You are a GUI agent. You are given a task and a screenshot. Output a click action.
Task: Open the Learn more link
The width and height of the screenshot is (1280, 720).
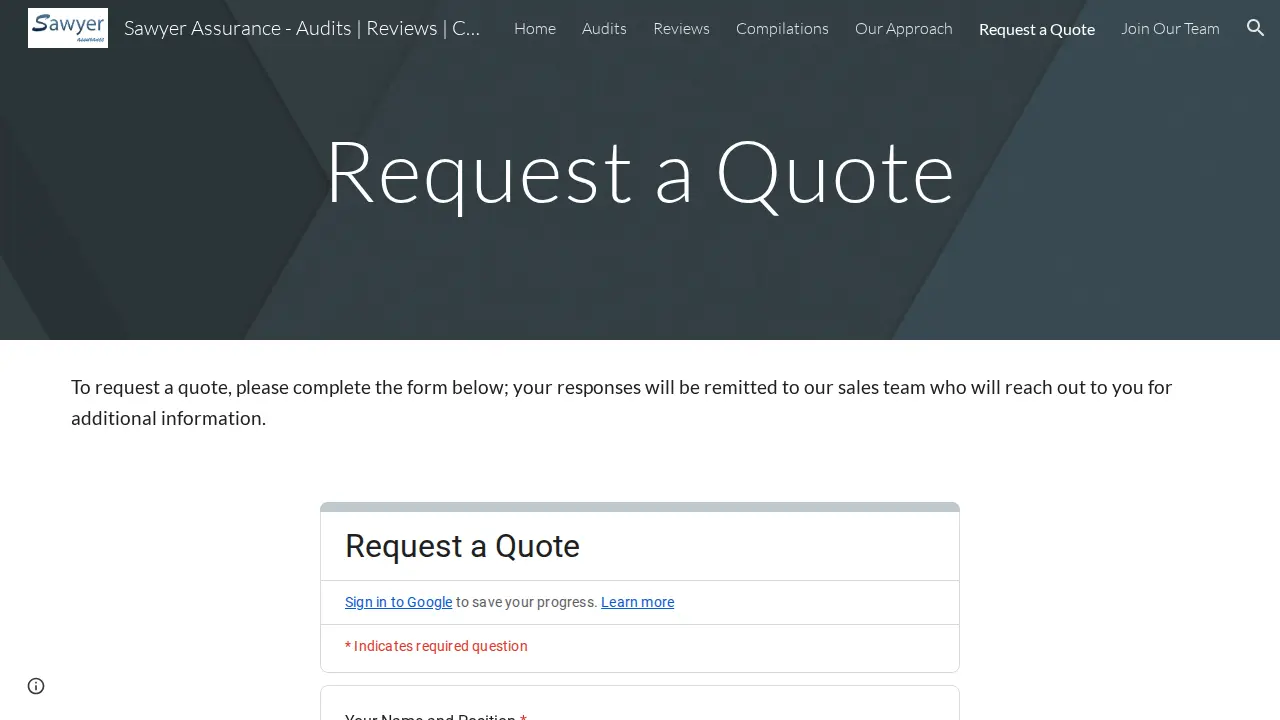point(637,602)
